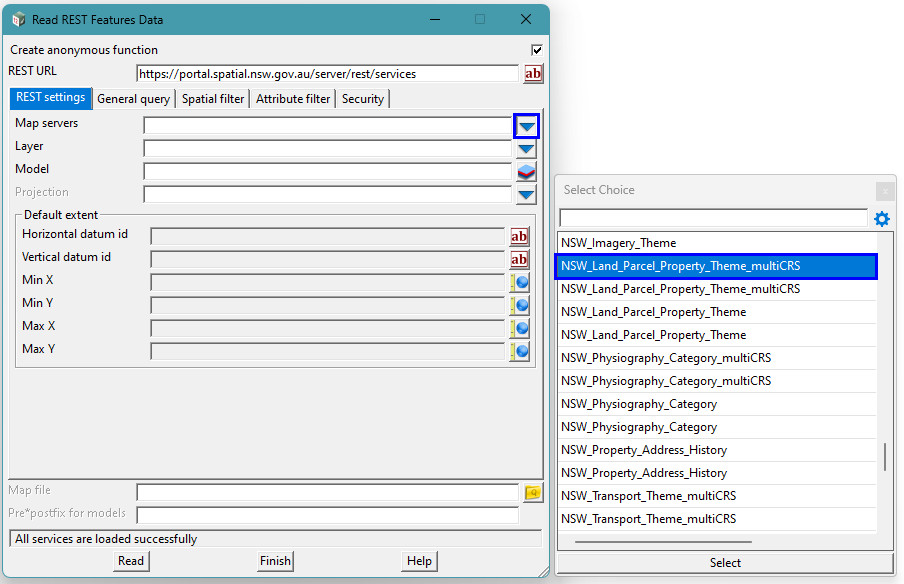904x584 pixels.
Task: Select NSW_Imagery_Theme in the list
Action: [718, 243]
